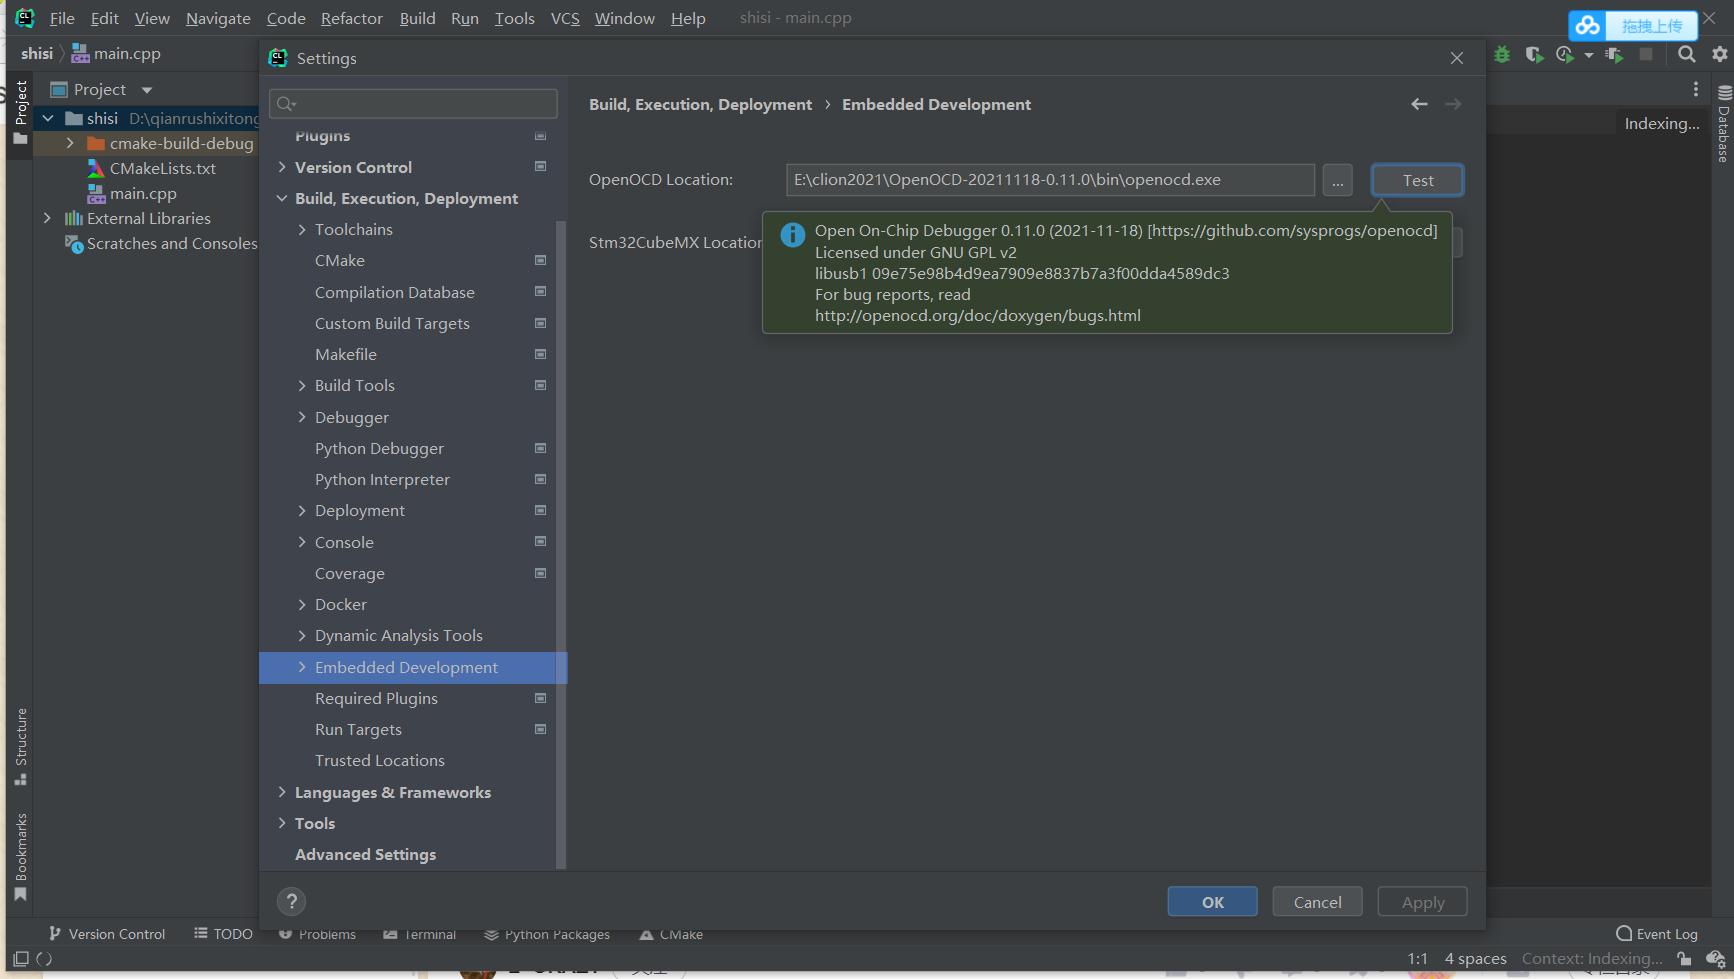This screenshot has height=979, width=1734.
Task: Open Python Packages tool window
Action: pyautogui.click(x=547, y=934)
